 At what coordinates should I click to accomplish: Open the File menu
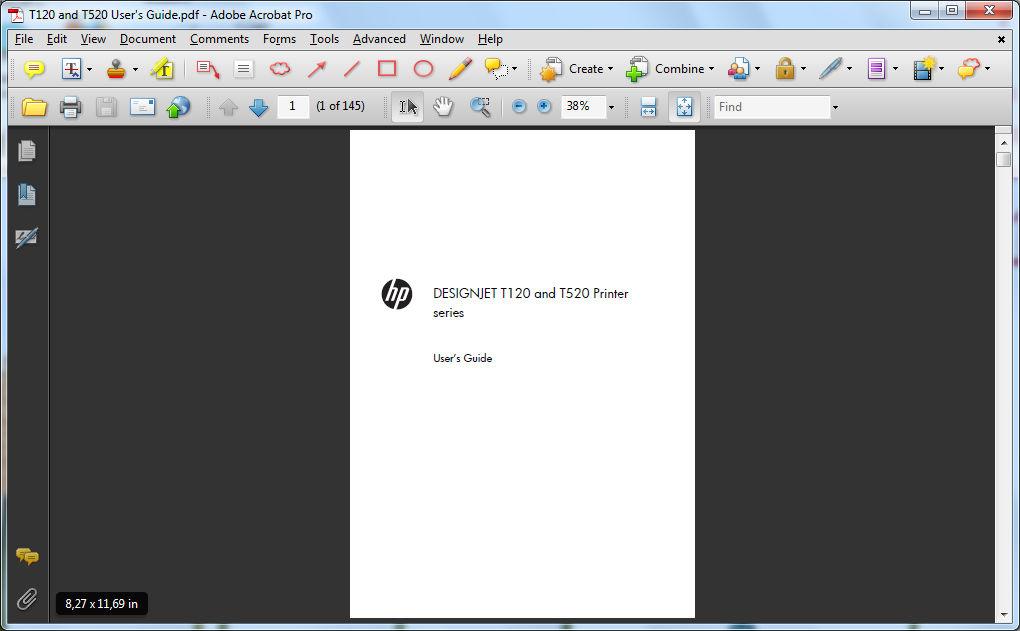tap(23, 39)
